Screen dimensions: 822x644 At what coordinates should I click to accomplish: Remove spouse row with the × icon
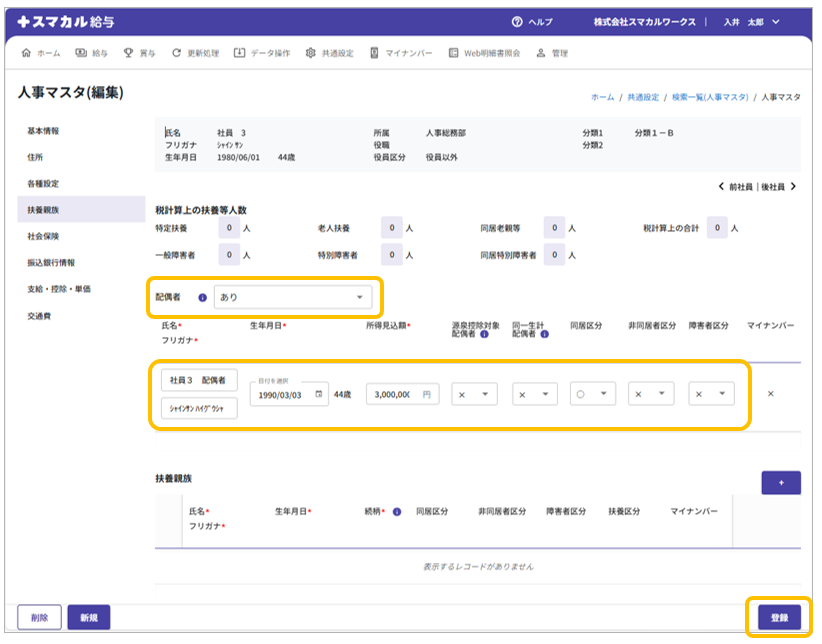[x=770, y=394]
